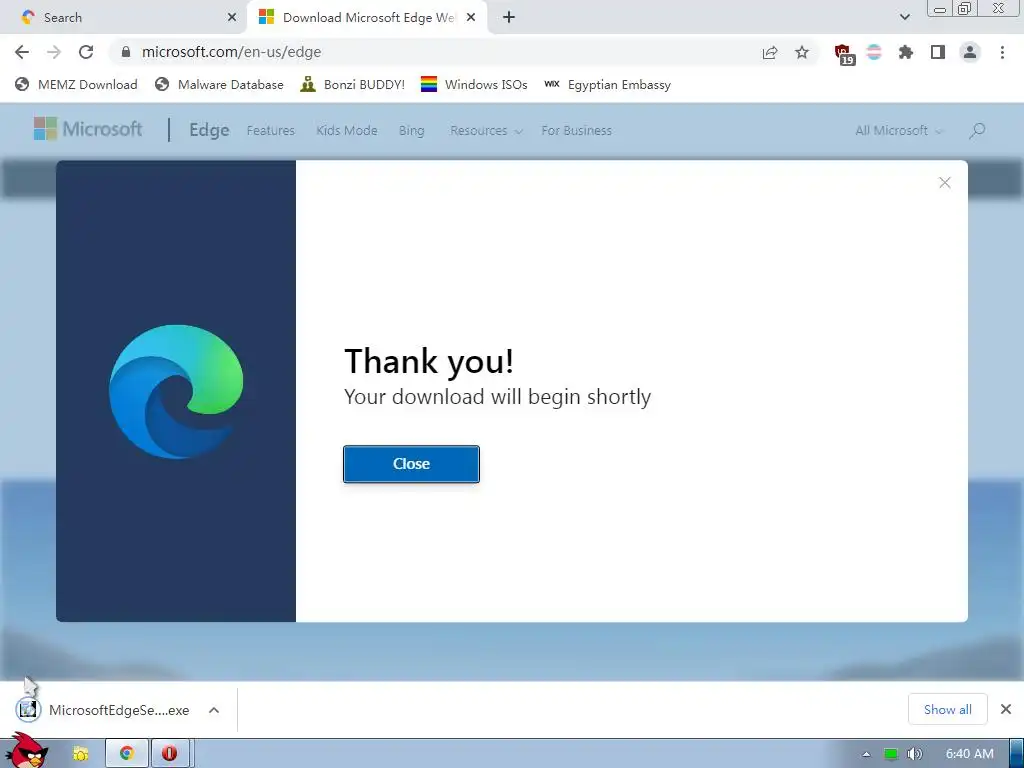This screenshot has height=768, width=1024.
Task: Open the Bonzi BUDDY! bookmark
Action: coord(353,85)
